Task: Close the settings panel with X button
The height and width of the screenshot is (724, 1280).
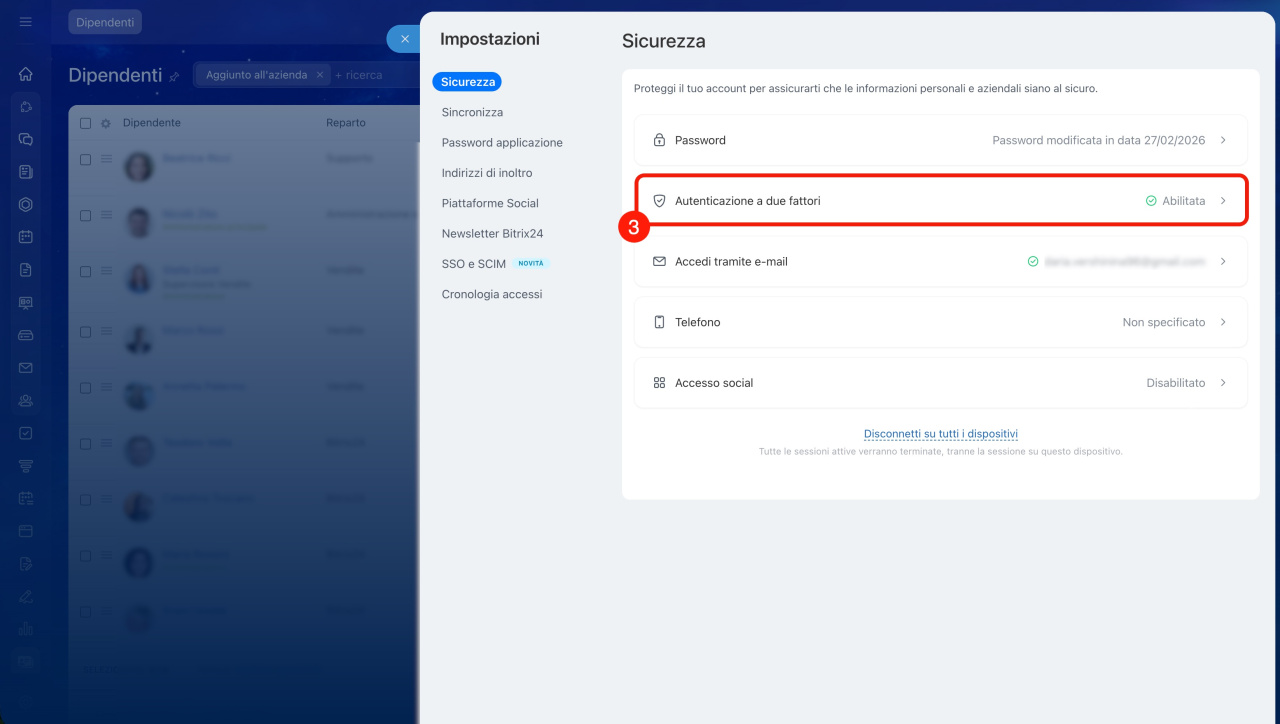Action: click(x=404, y=39)
